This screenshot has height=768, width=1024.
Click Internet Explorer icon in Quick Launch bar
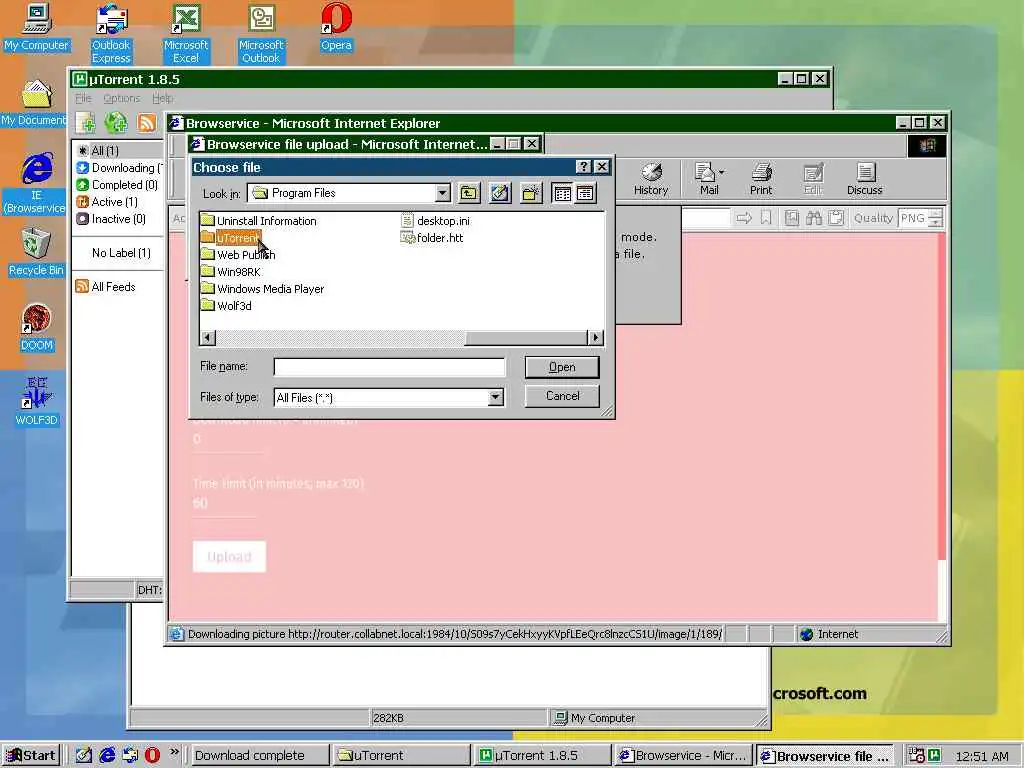107,755
